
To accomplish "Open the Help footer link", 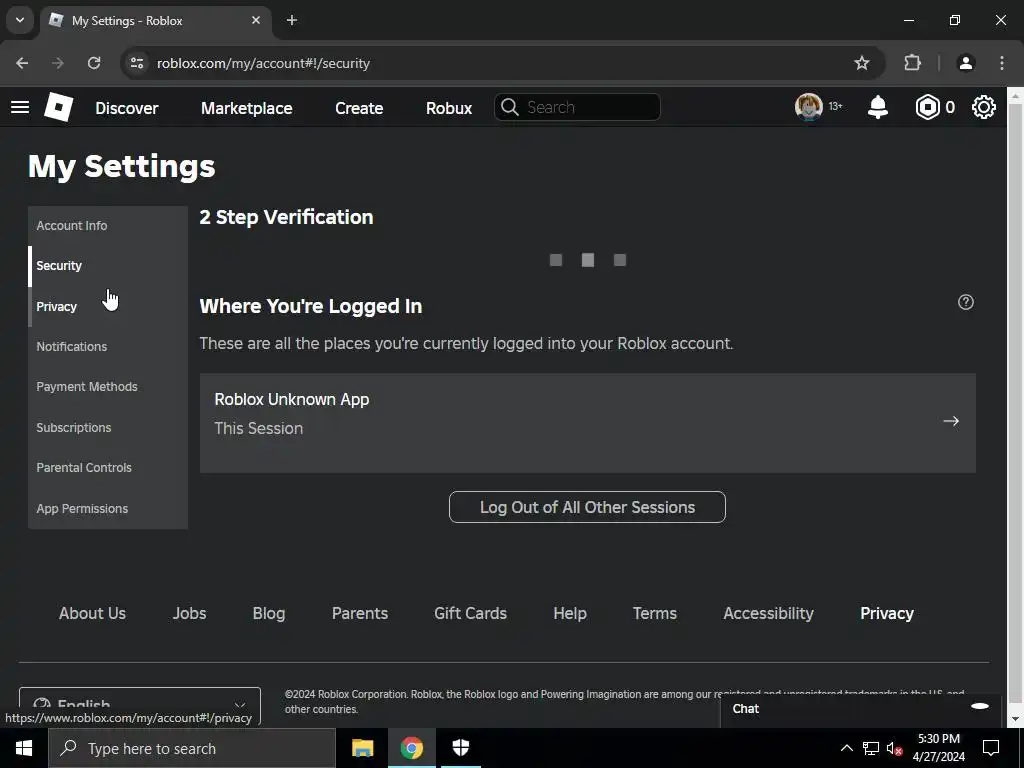I will [570, 613].
